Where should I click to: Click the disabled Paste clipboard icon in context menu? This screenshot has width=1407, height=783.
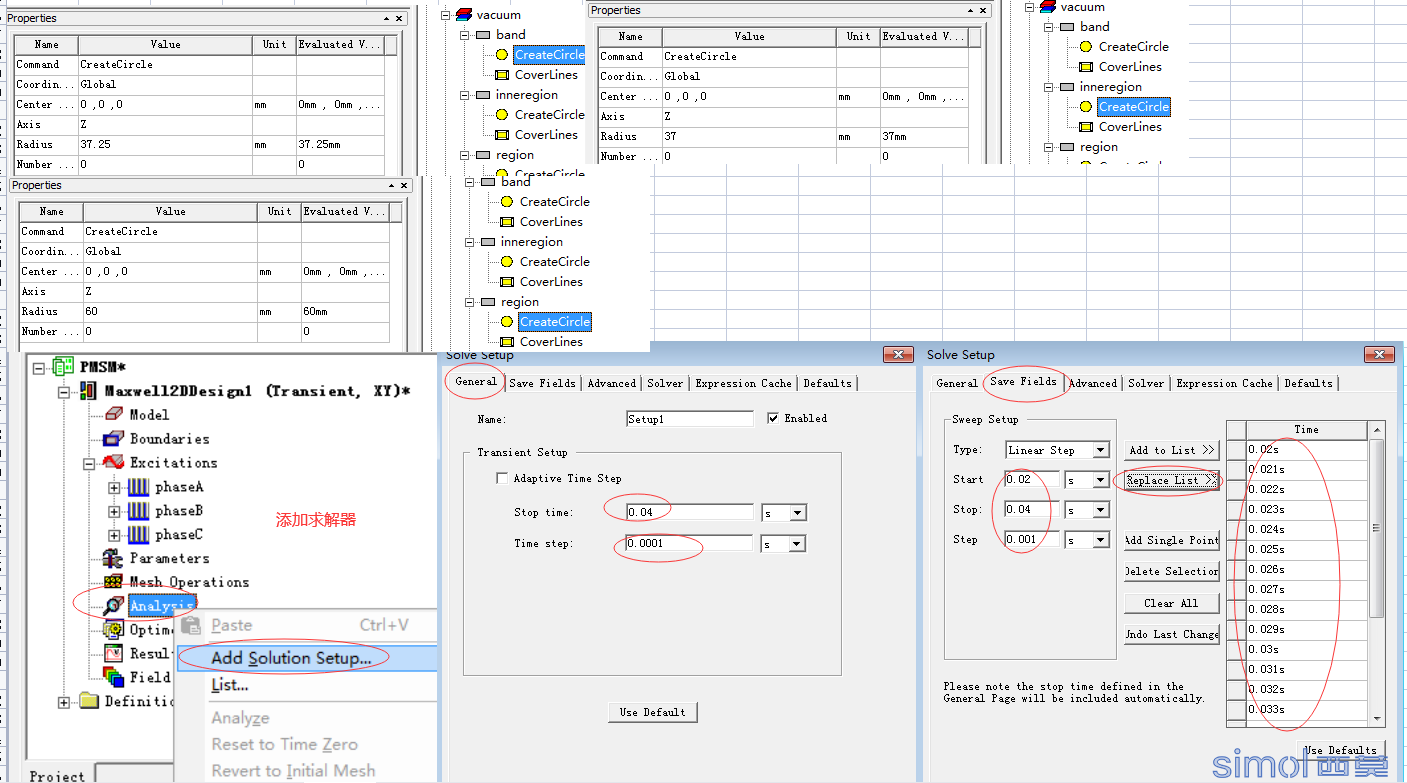(193, 625)
